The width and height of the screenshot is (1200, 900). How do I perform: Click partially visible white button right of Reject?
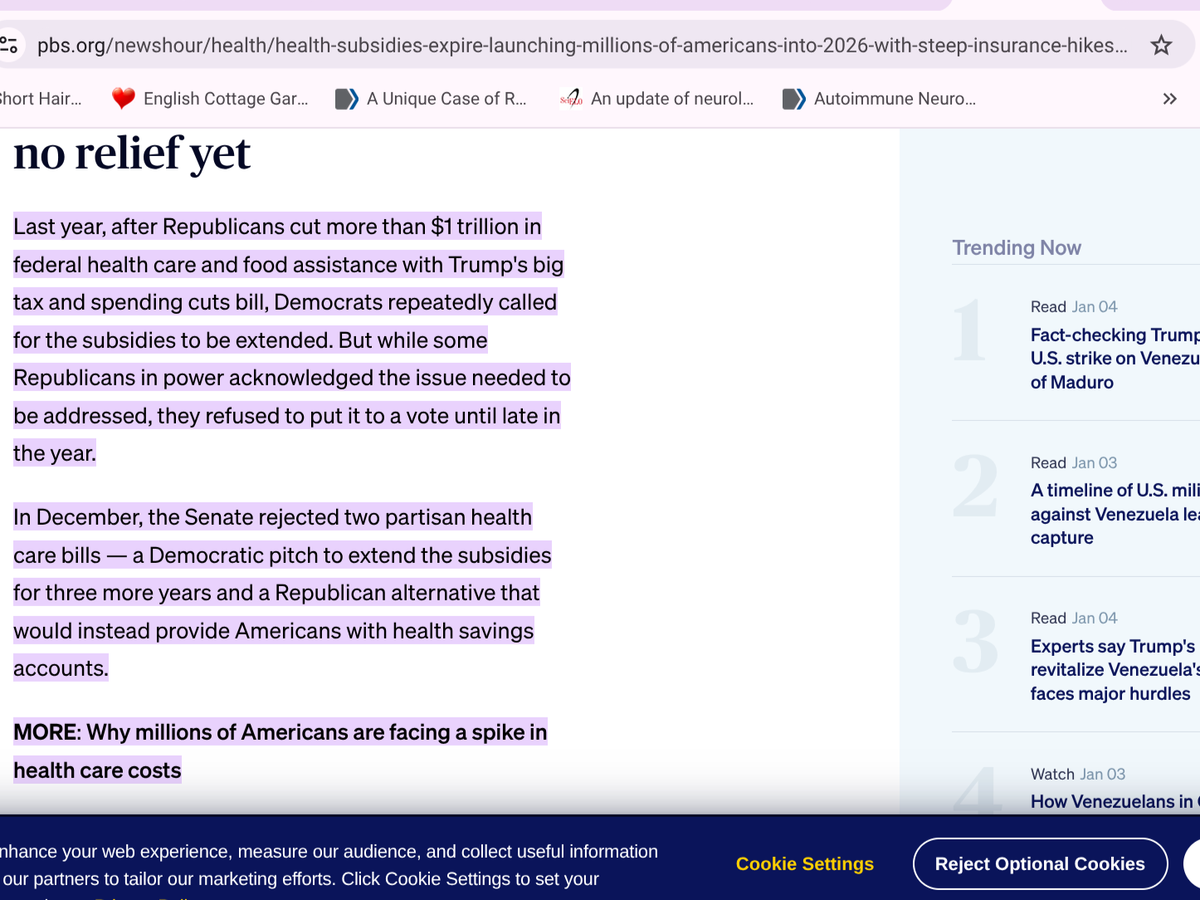[1191, 864]
